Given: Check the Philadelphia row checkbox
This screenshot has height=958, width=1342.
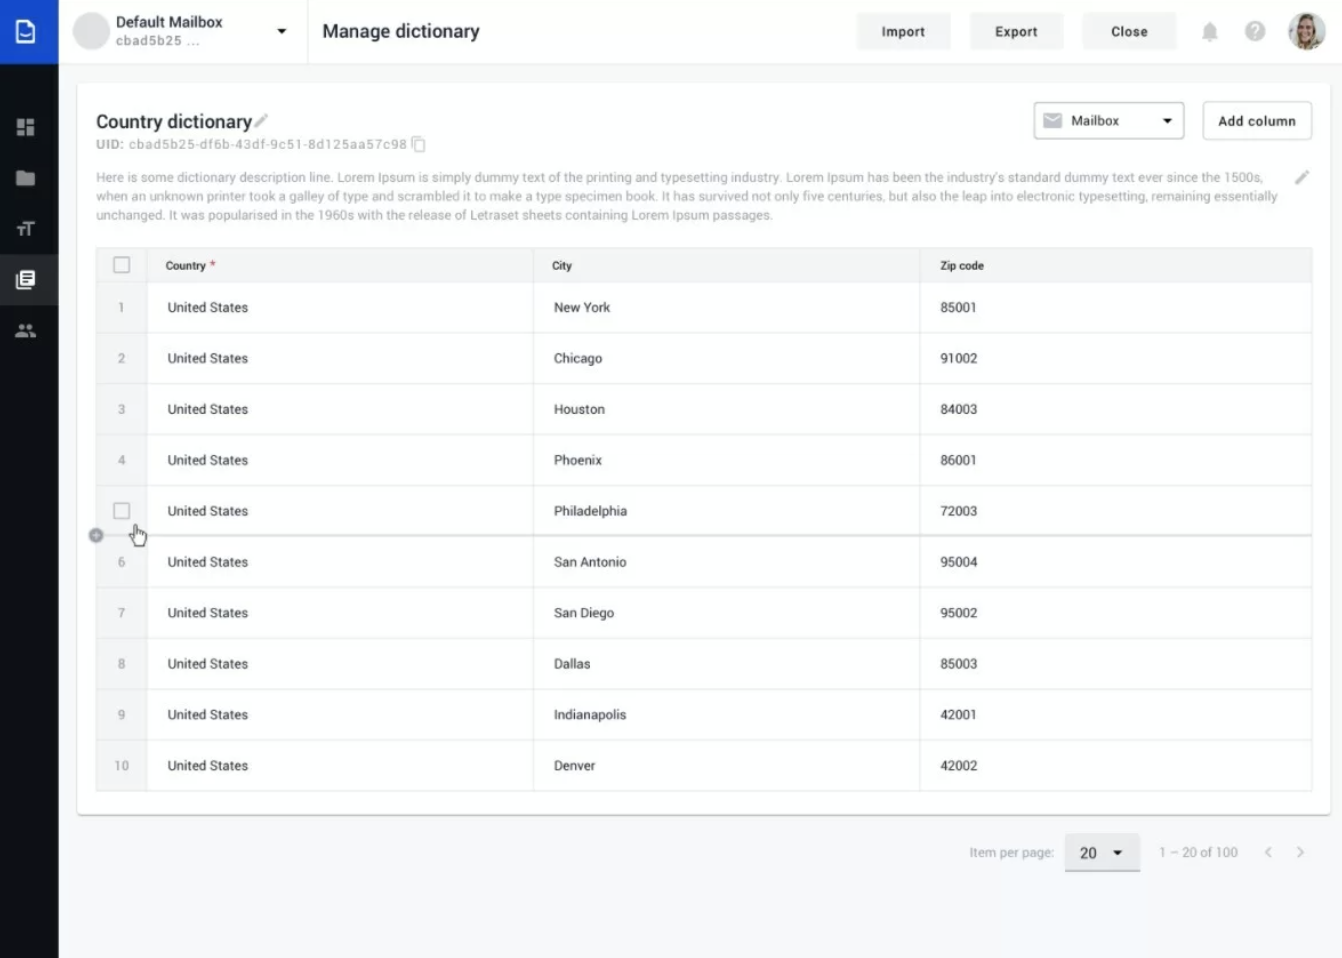Looking at the screenshot, I should tap(121, 510).
